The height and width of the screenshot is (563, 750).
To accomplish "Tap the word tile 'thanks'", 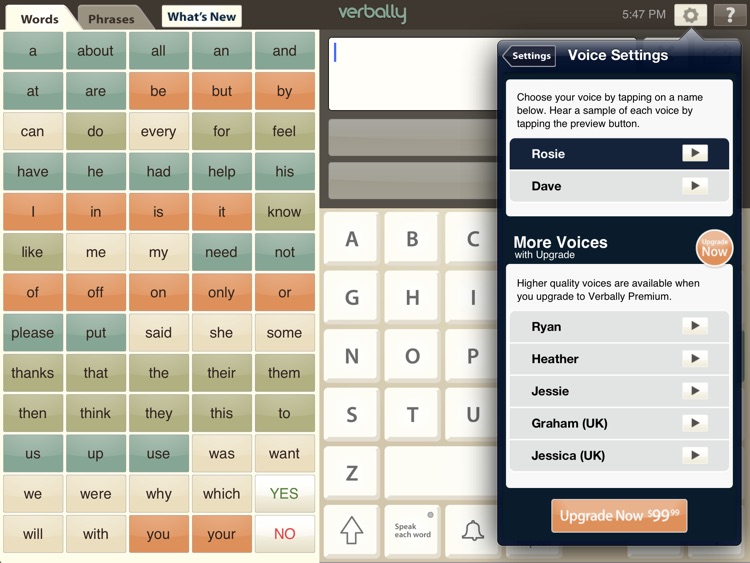I will (x=33, y=373).
